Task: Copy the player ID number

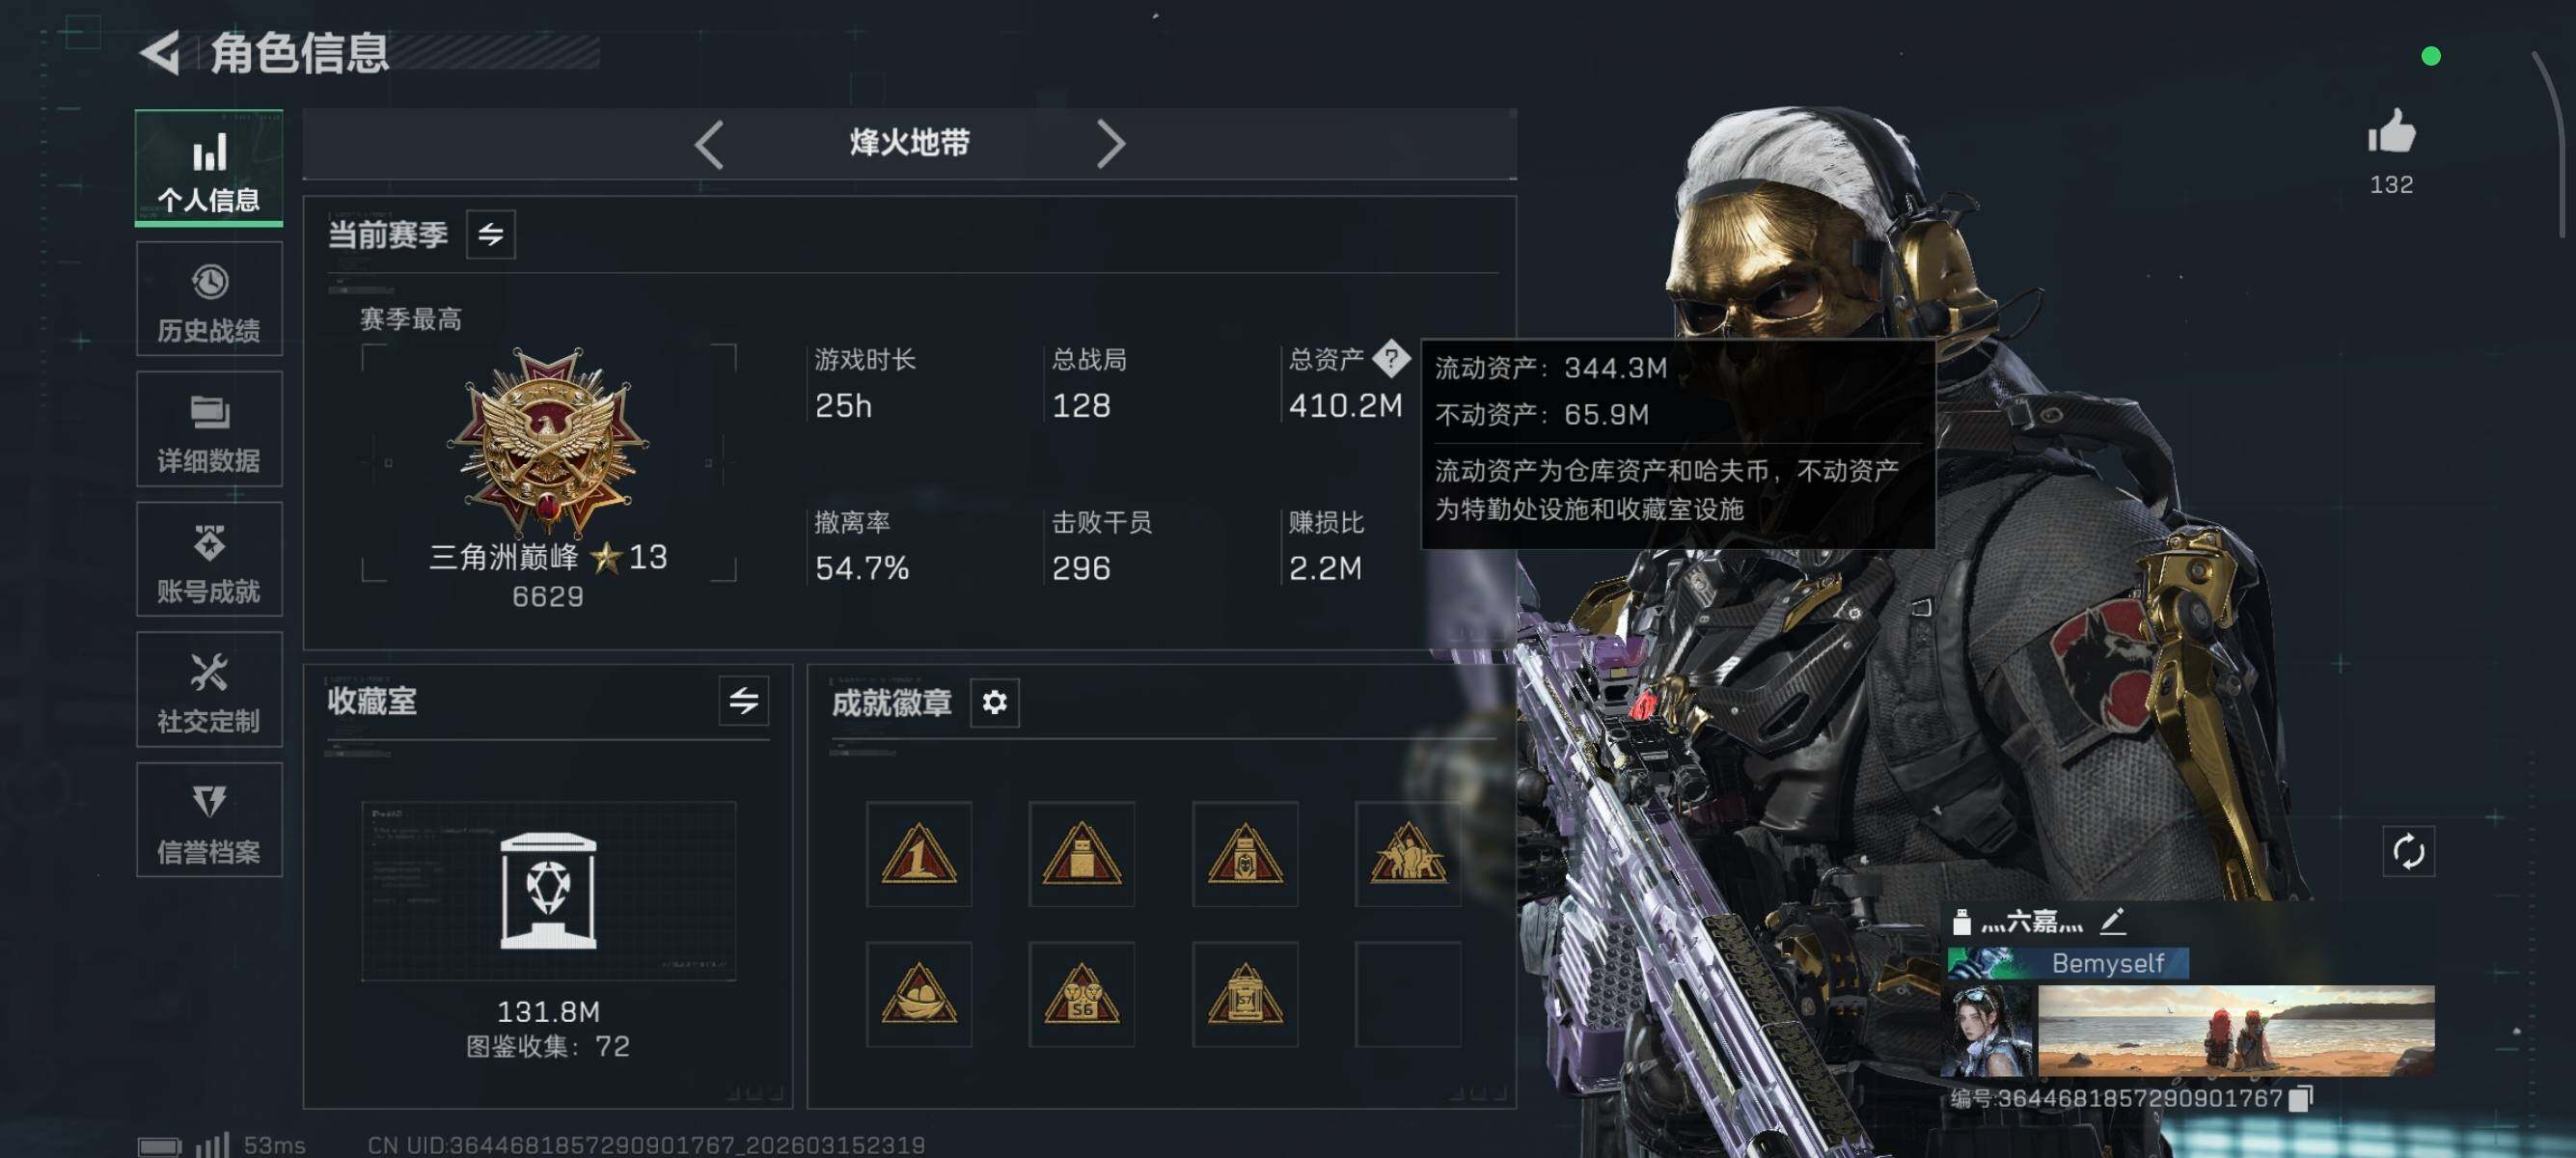Action: tap(2301, 1098)
